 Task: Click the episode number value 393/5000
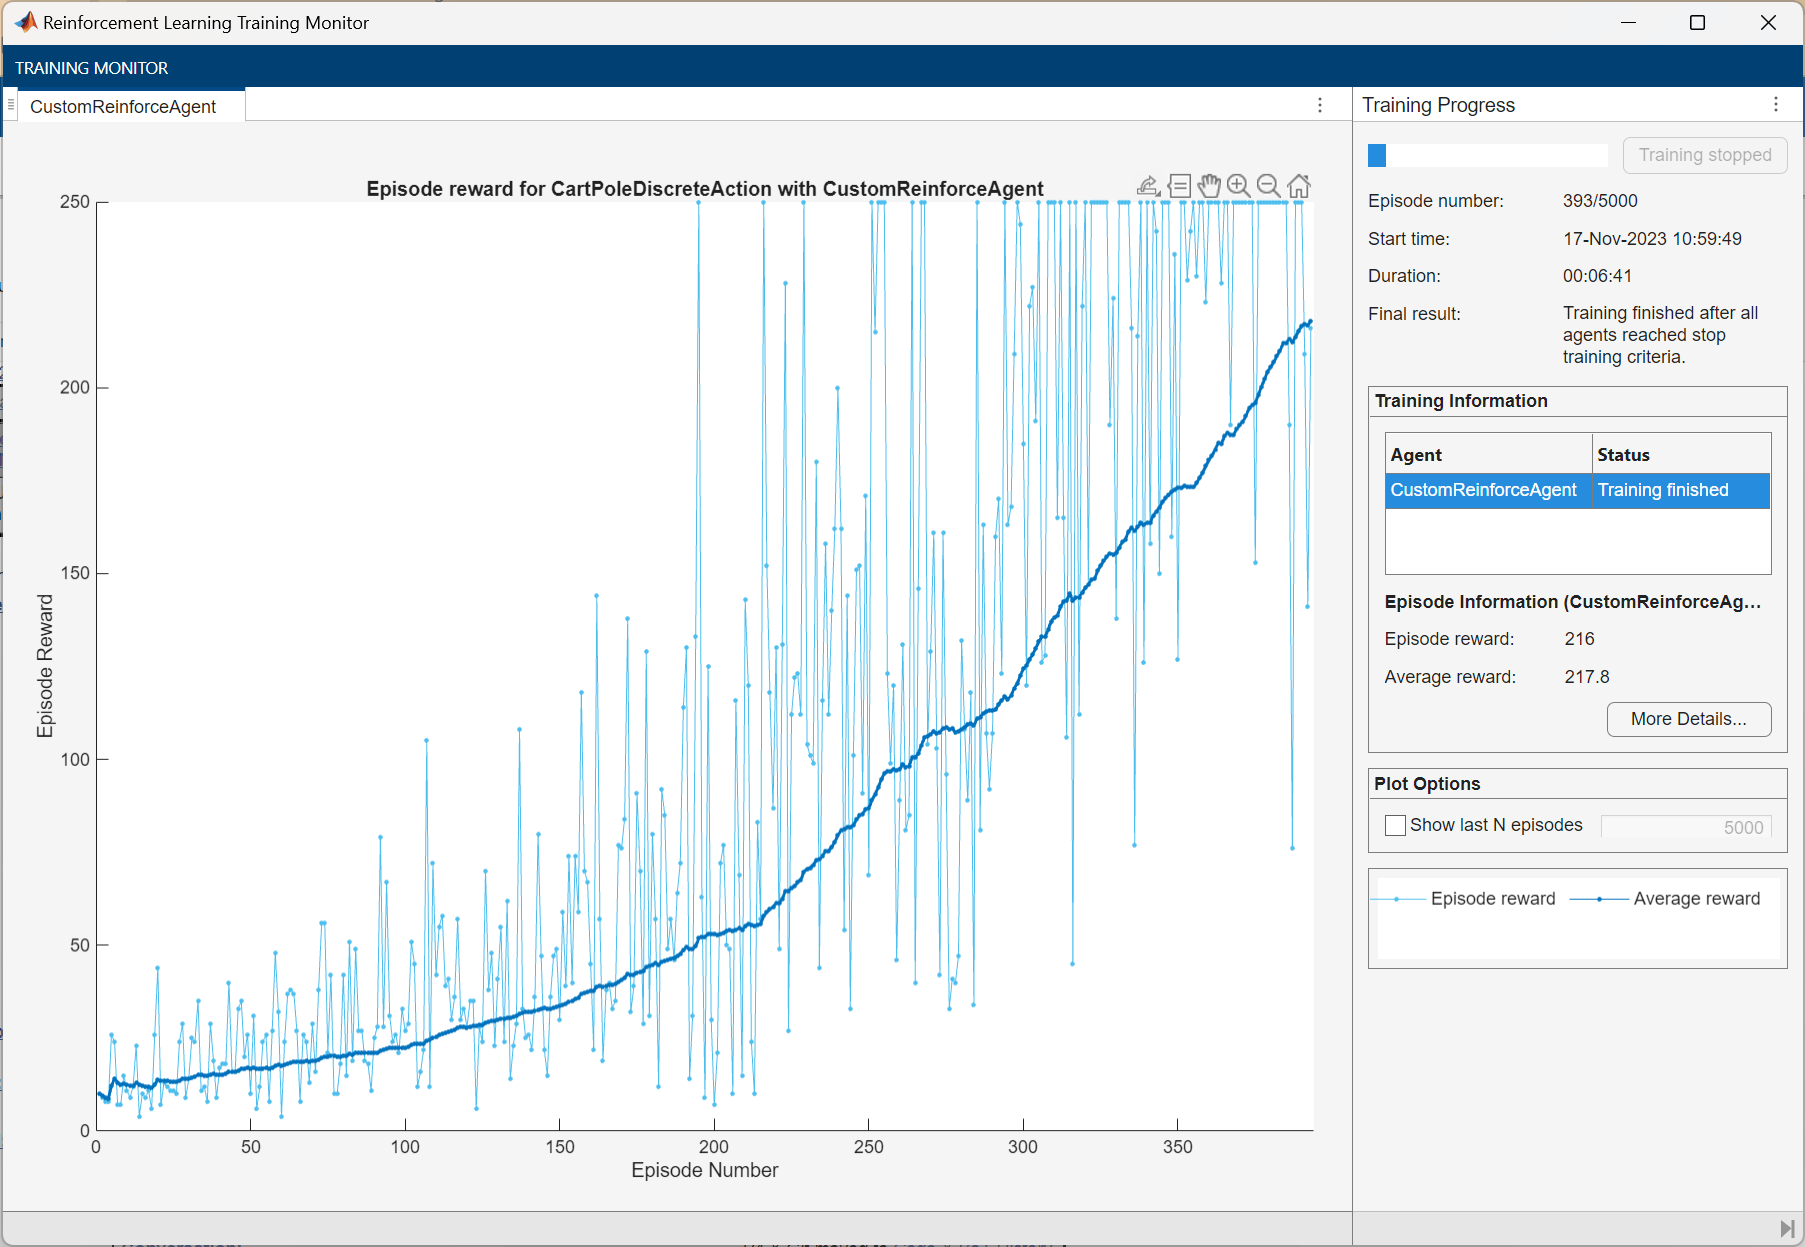[1600, 201]
